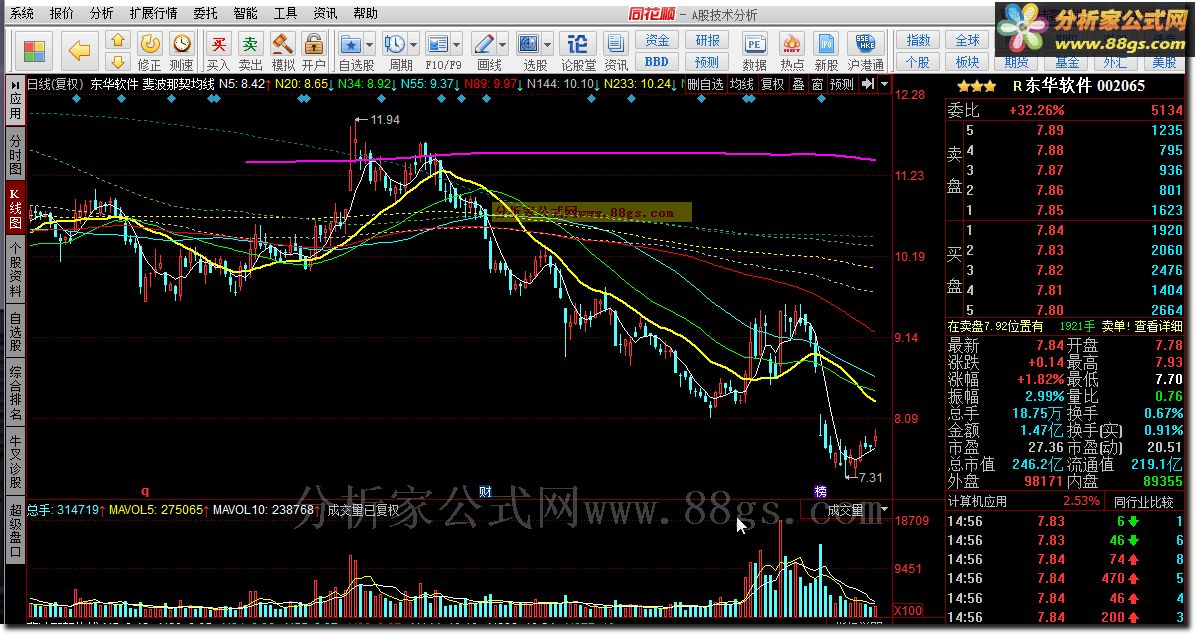Select the 画线 pencil drawing tool
This screenshot has width=1197, height=635.
click(x=483, y=44)
